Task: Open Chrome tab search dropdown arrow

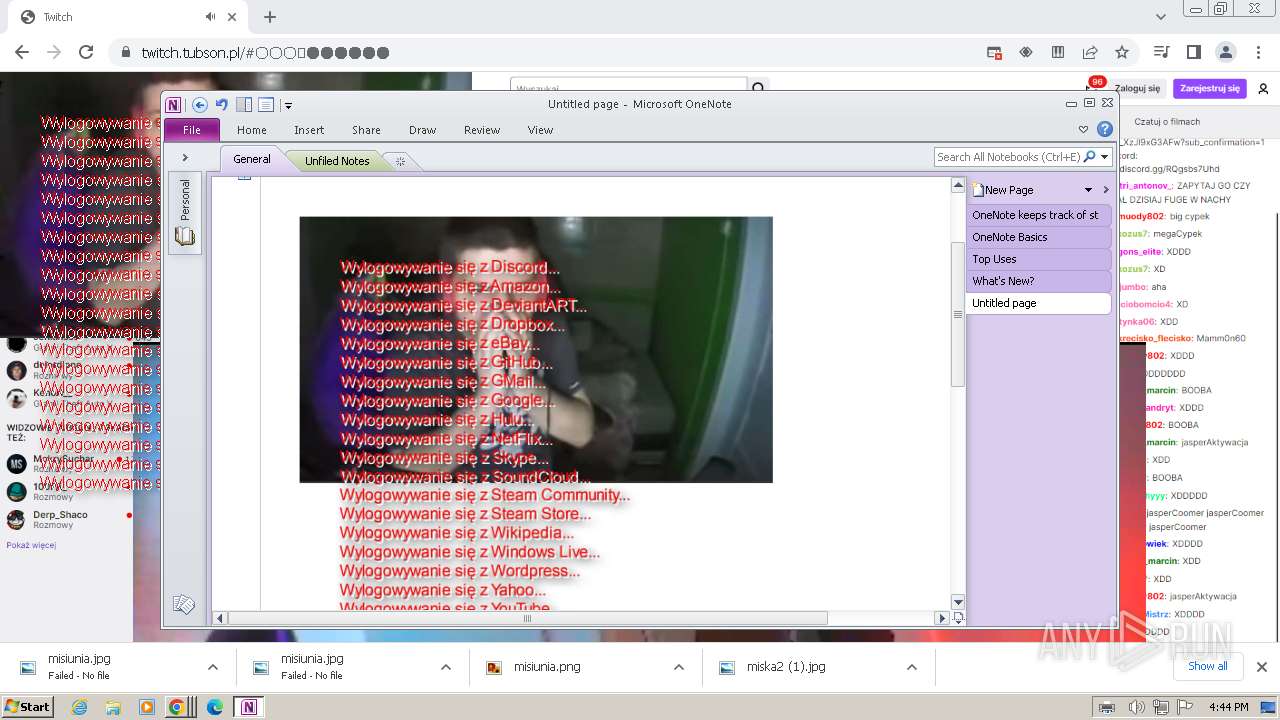Action: (1161, 17)
